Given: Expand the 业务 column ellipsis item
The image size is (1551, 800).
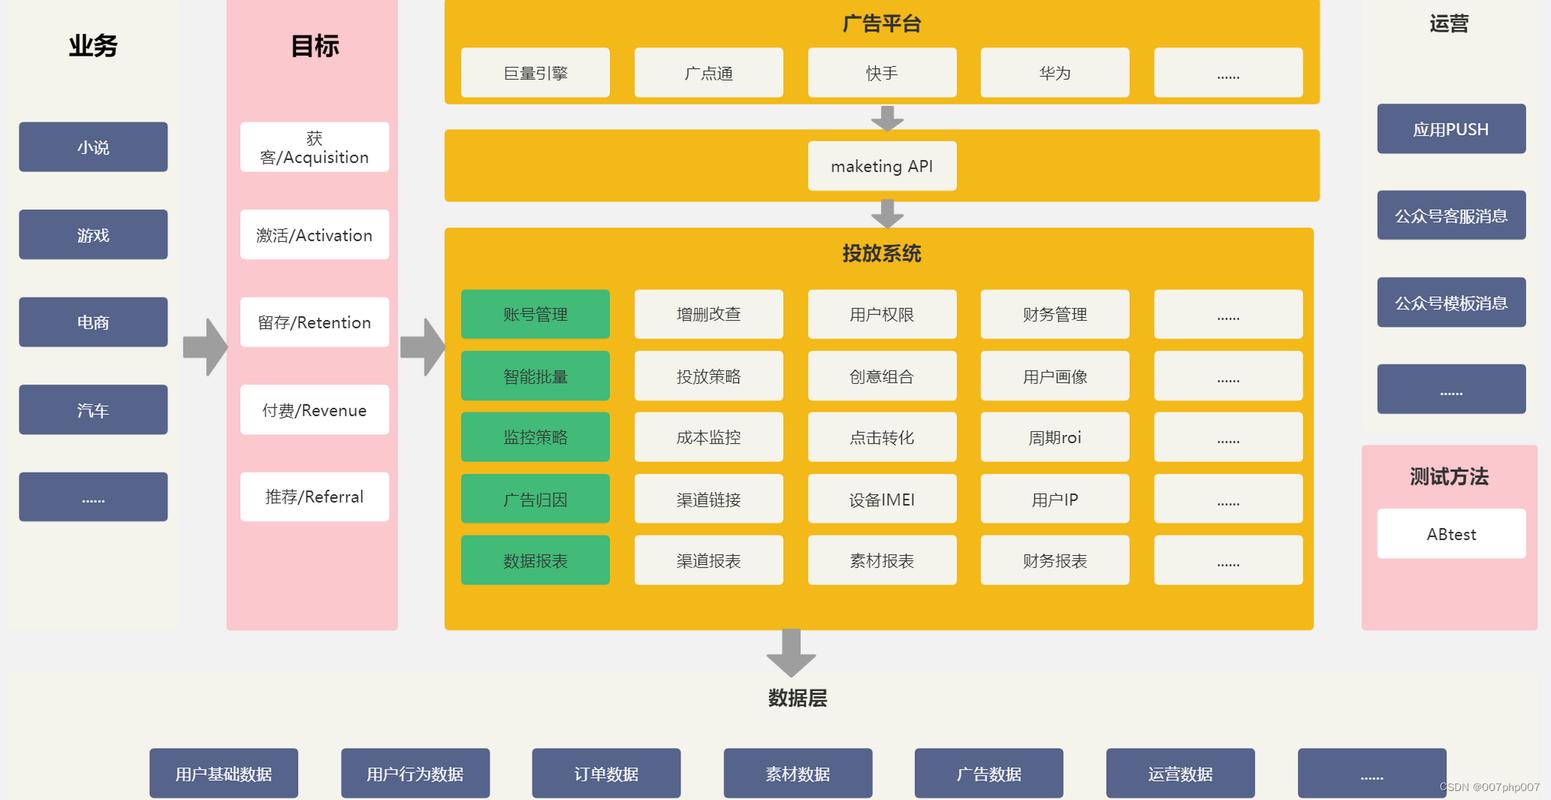Looking at the screenshot, I should point(92,496).
